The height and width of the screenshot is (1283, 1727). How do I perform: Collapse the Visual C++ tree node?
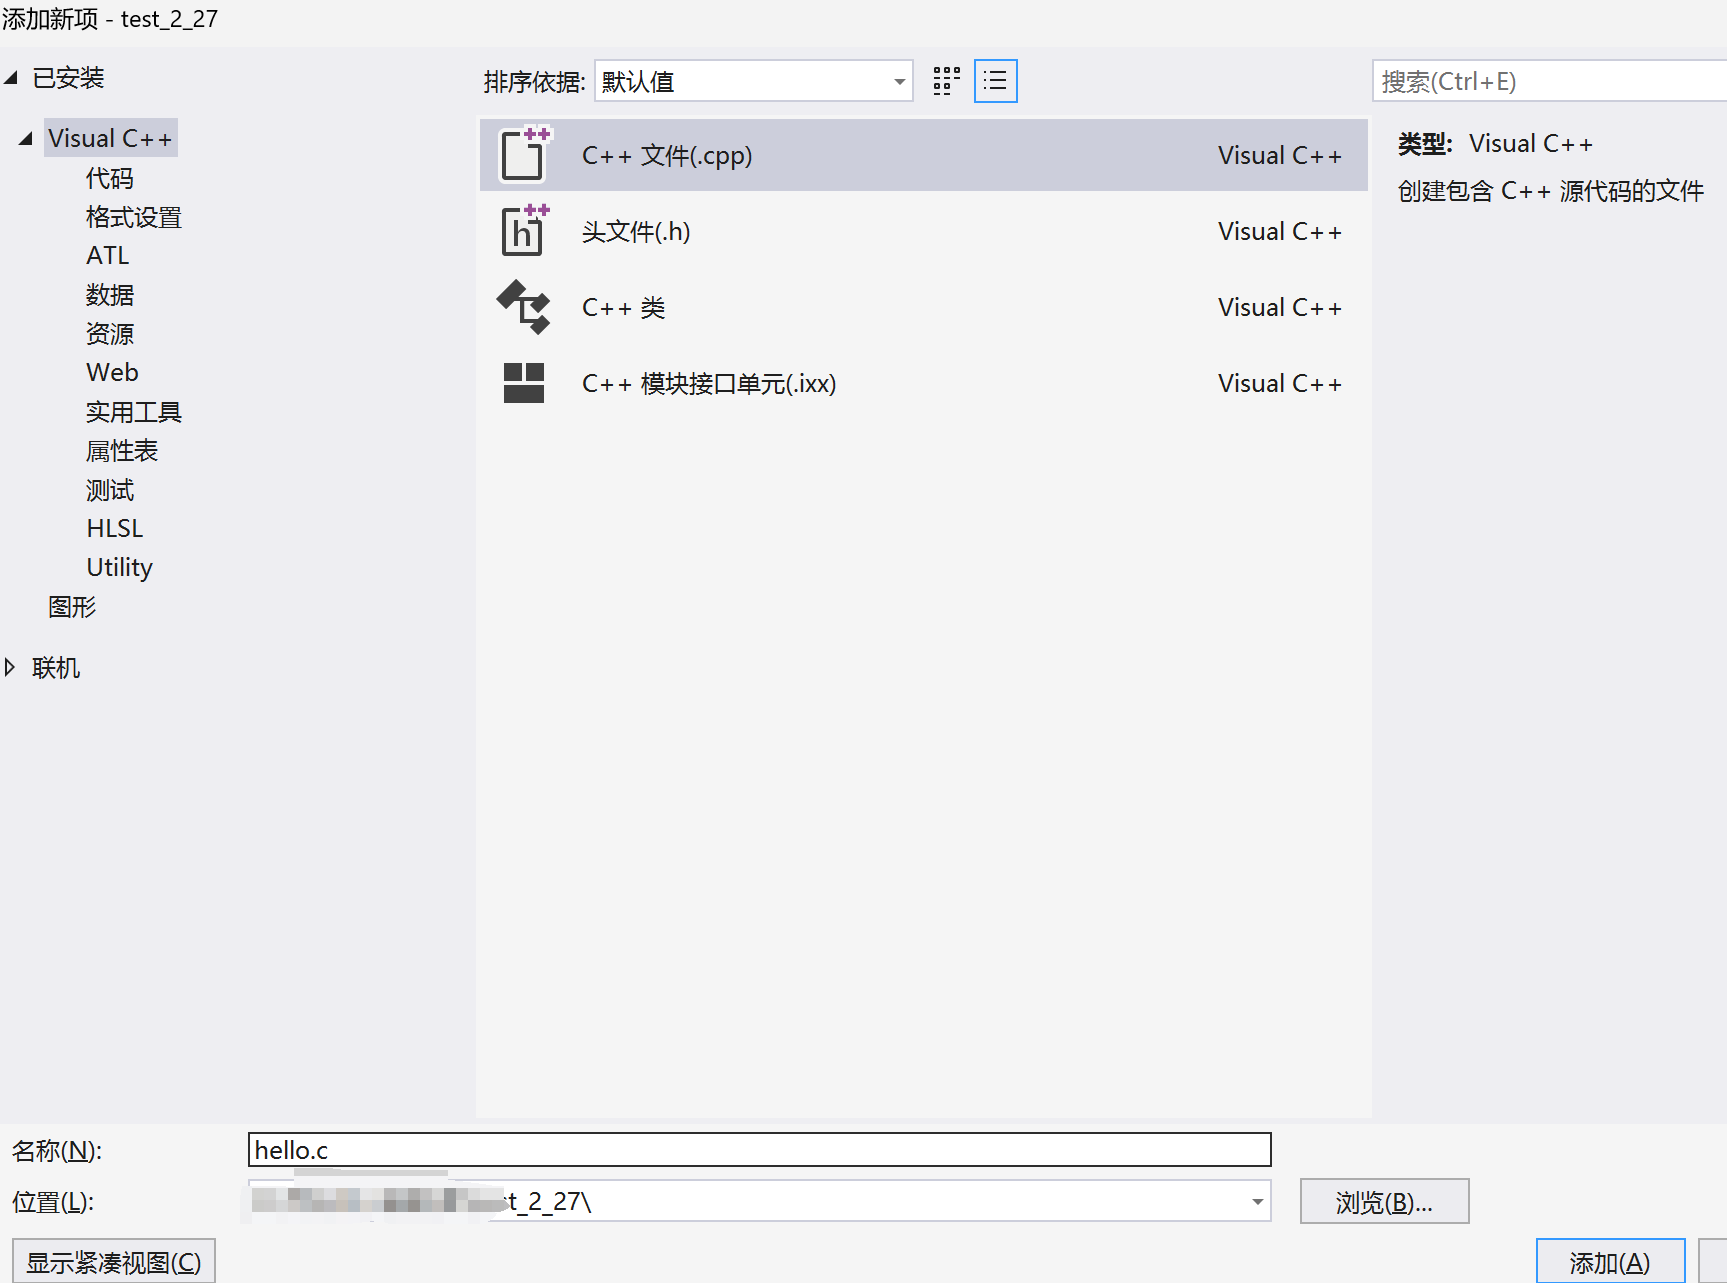pyautogui.click(x=26, y=139)
